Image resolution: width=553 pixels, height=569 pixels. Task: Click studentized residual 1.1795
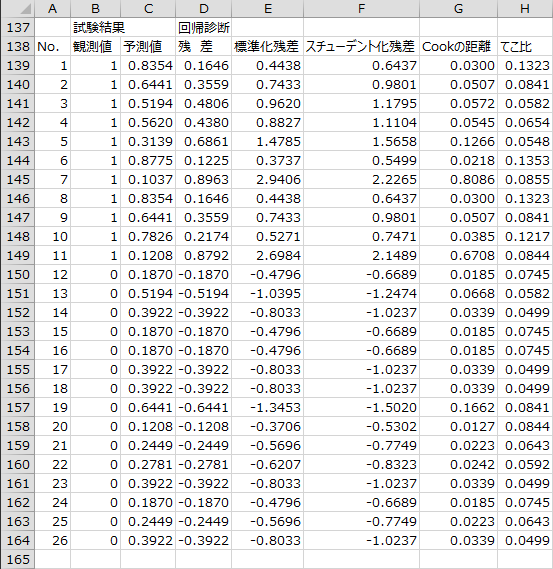(x=361, y=103)
